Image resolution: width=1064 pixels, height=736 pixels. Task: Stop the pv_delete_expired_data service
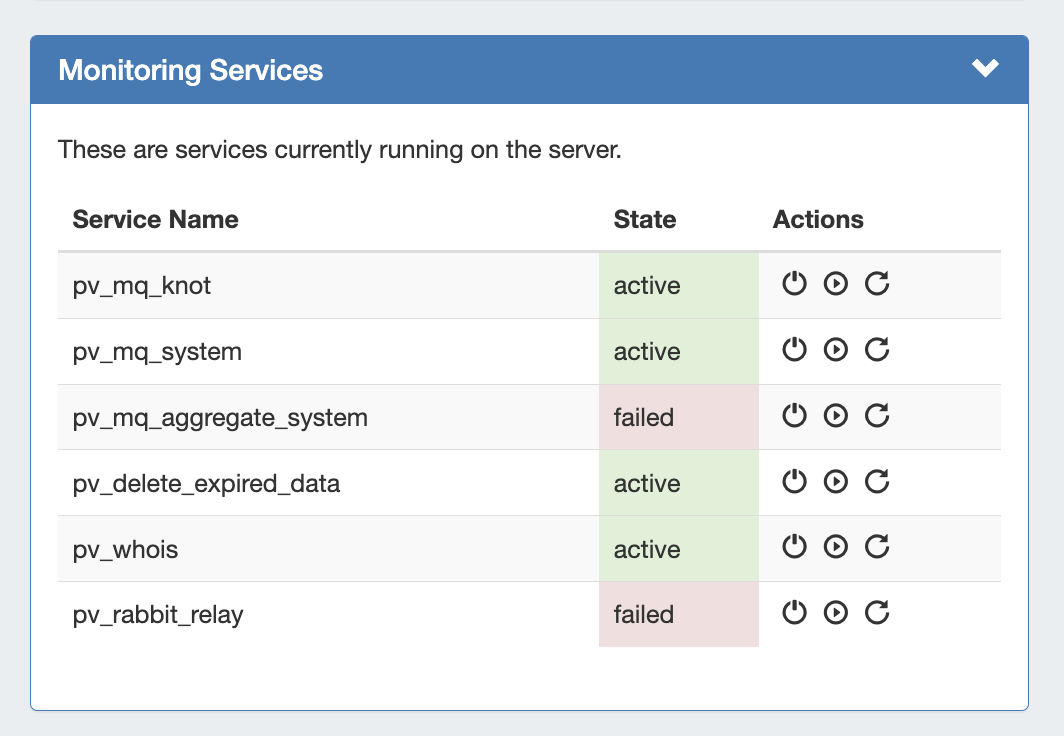794,482
